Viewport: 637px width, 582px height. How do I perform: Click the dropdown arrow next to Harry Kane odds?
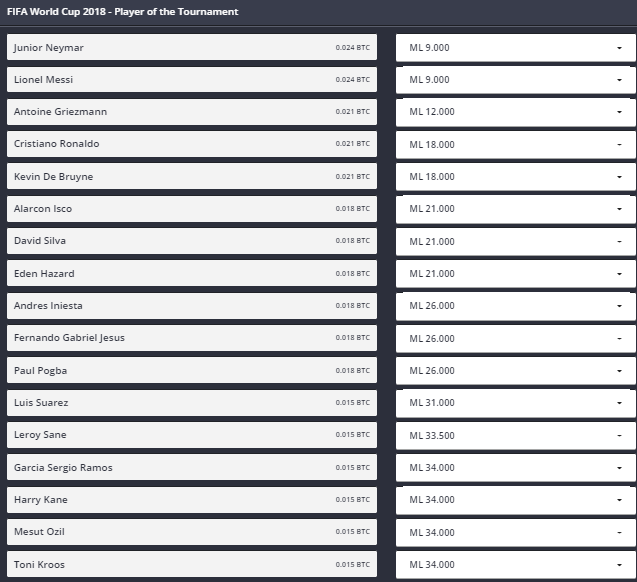pos(619,500)
